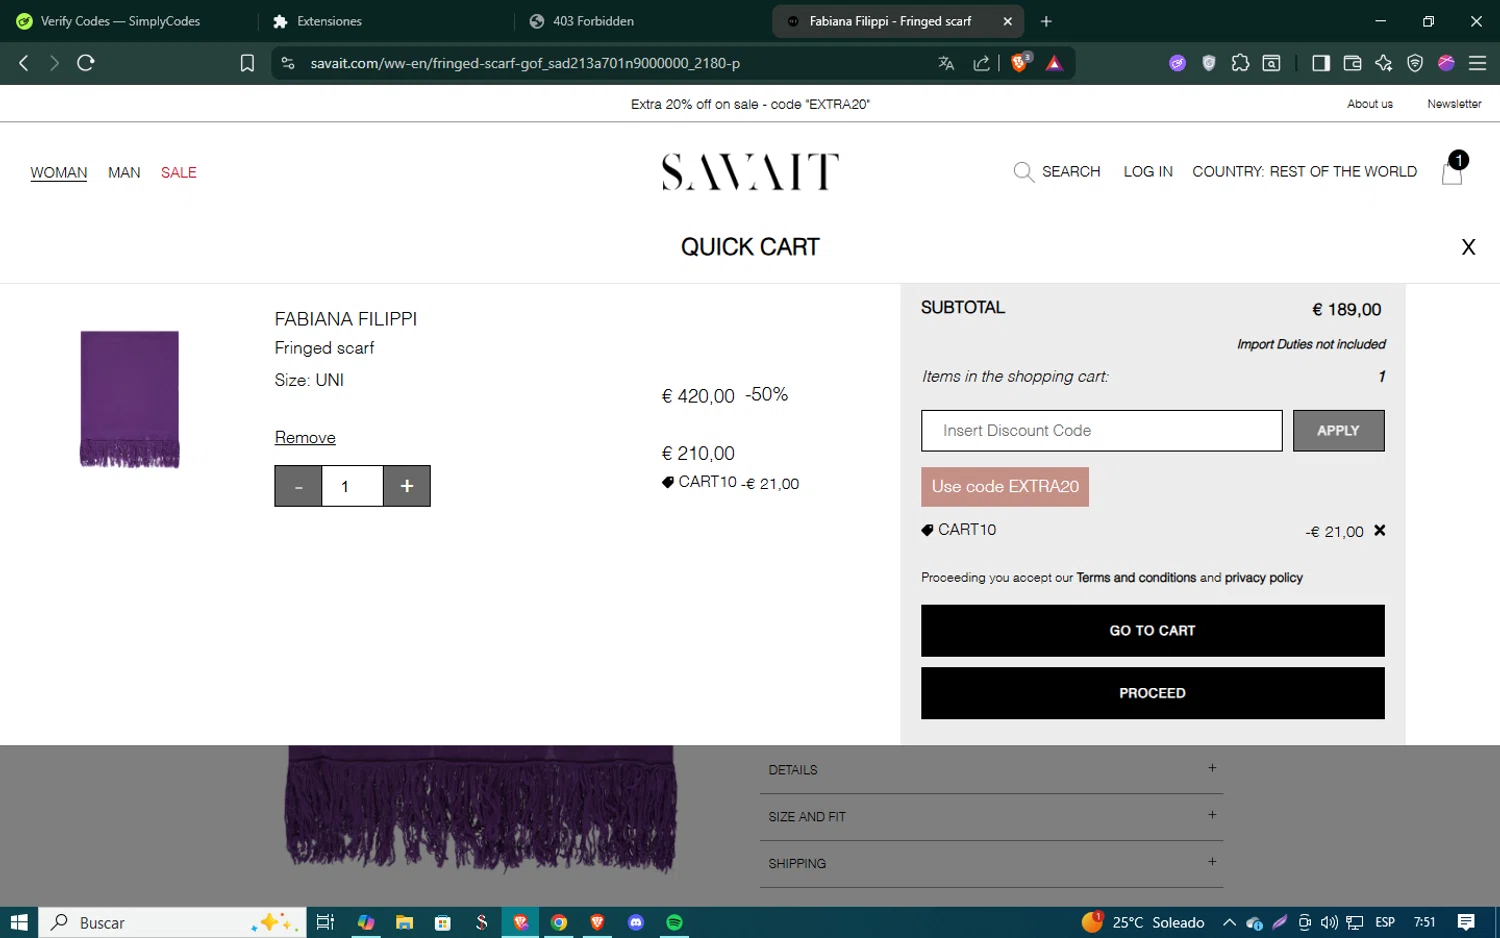Open the translate page icon in the address bar
The width and height of the screenshot is (1500, 938).
point(946,63)
